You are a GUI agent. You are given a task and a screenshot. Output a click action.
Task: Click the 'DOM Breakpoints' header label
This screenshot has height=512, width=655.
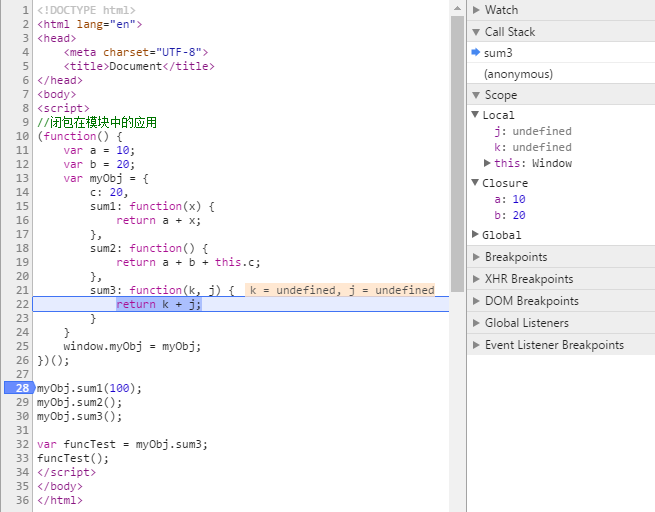[x=532, y=301]
